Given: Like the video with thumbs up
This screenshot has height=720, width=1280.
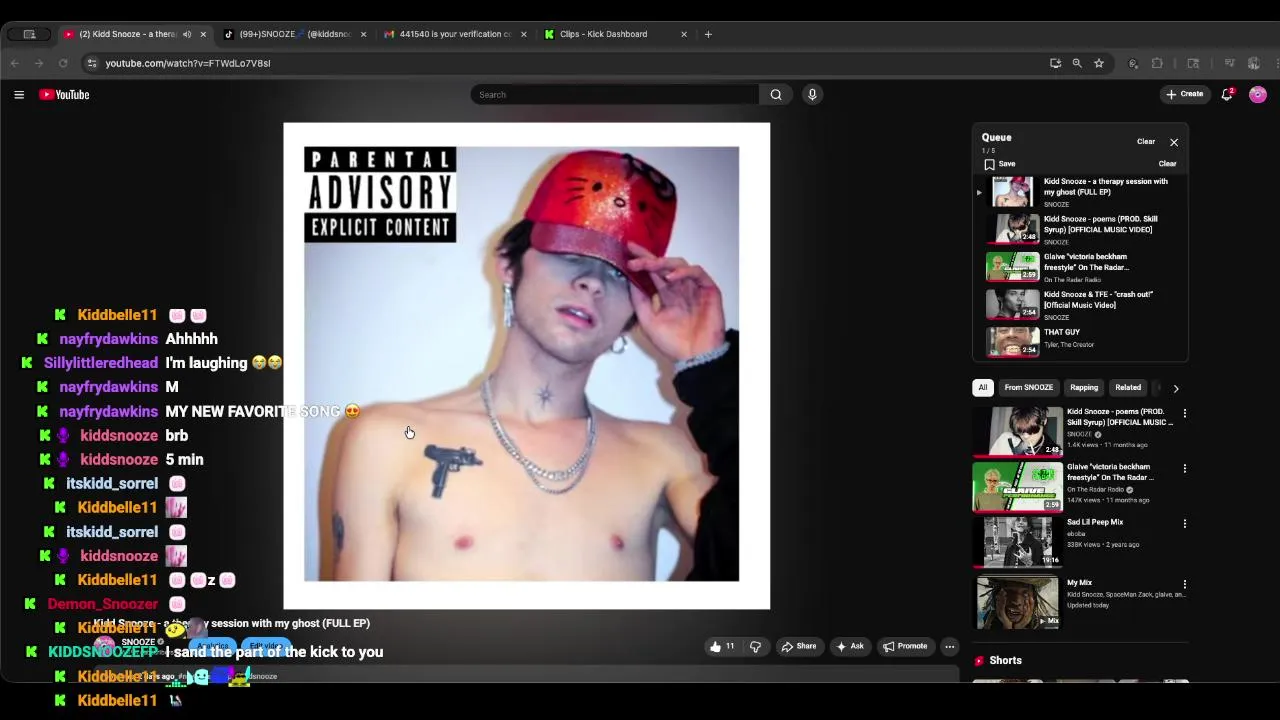Looking at the screenshot, I should pos(722,646).
